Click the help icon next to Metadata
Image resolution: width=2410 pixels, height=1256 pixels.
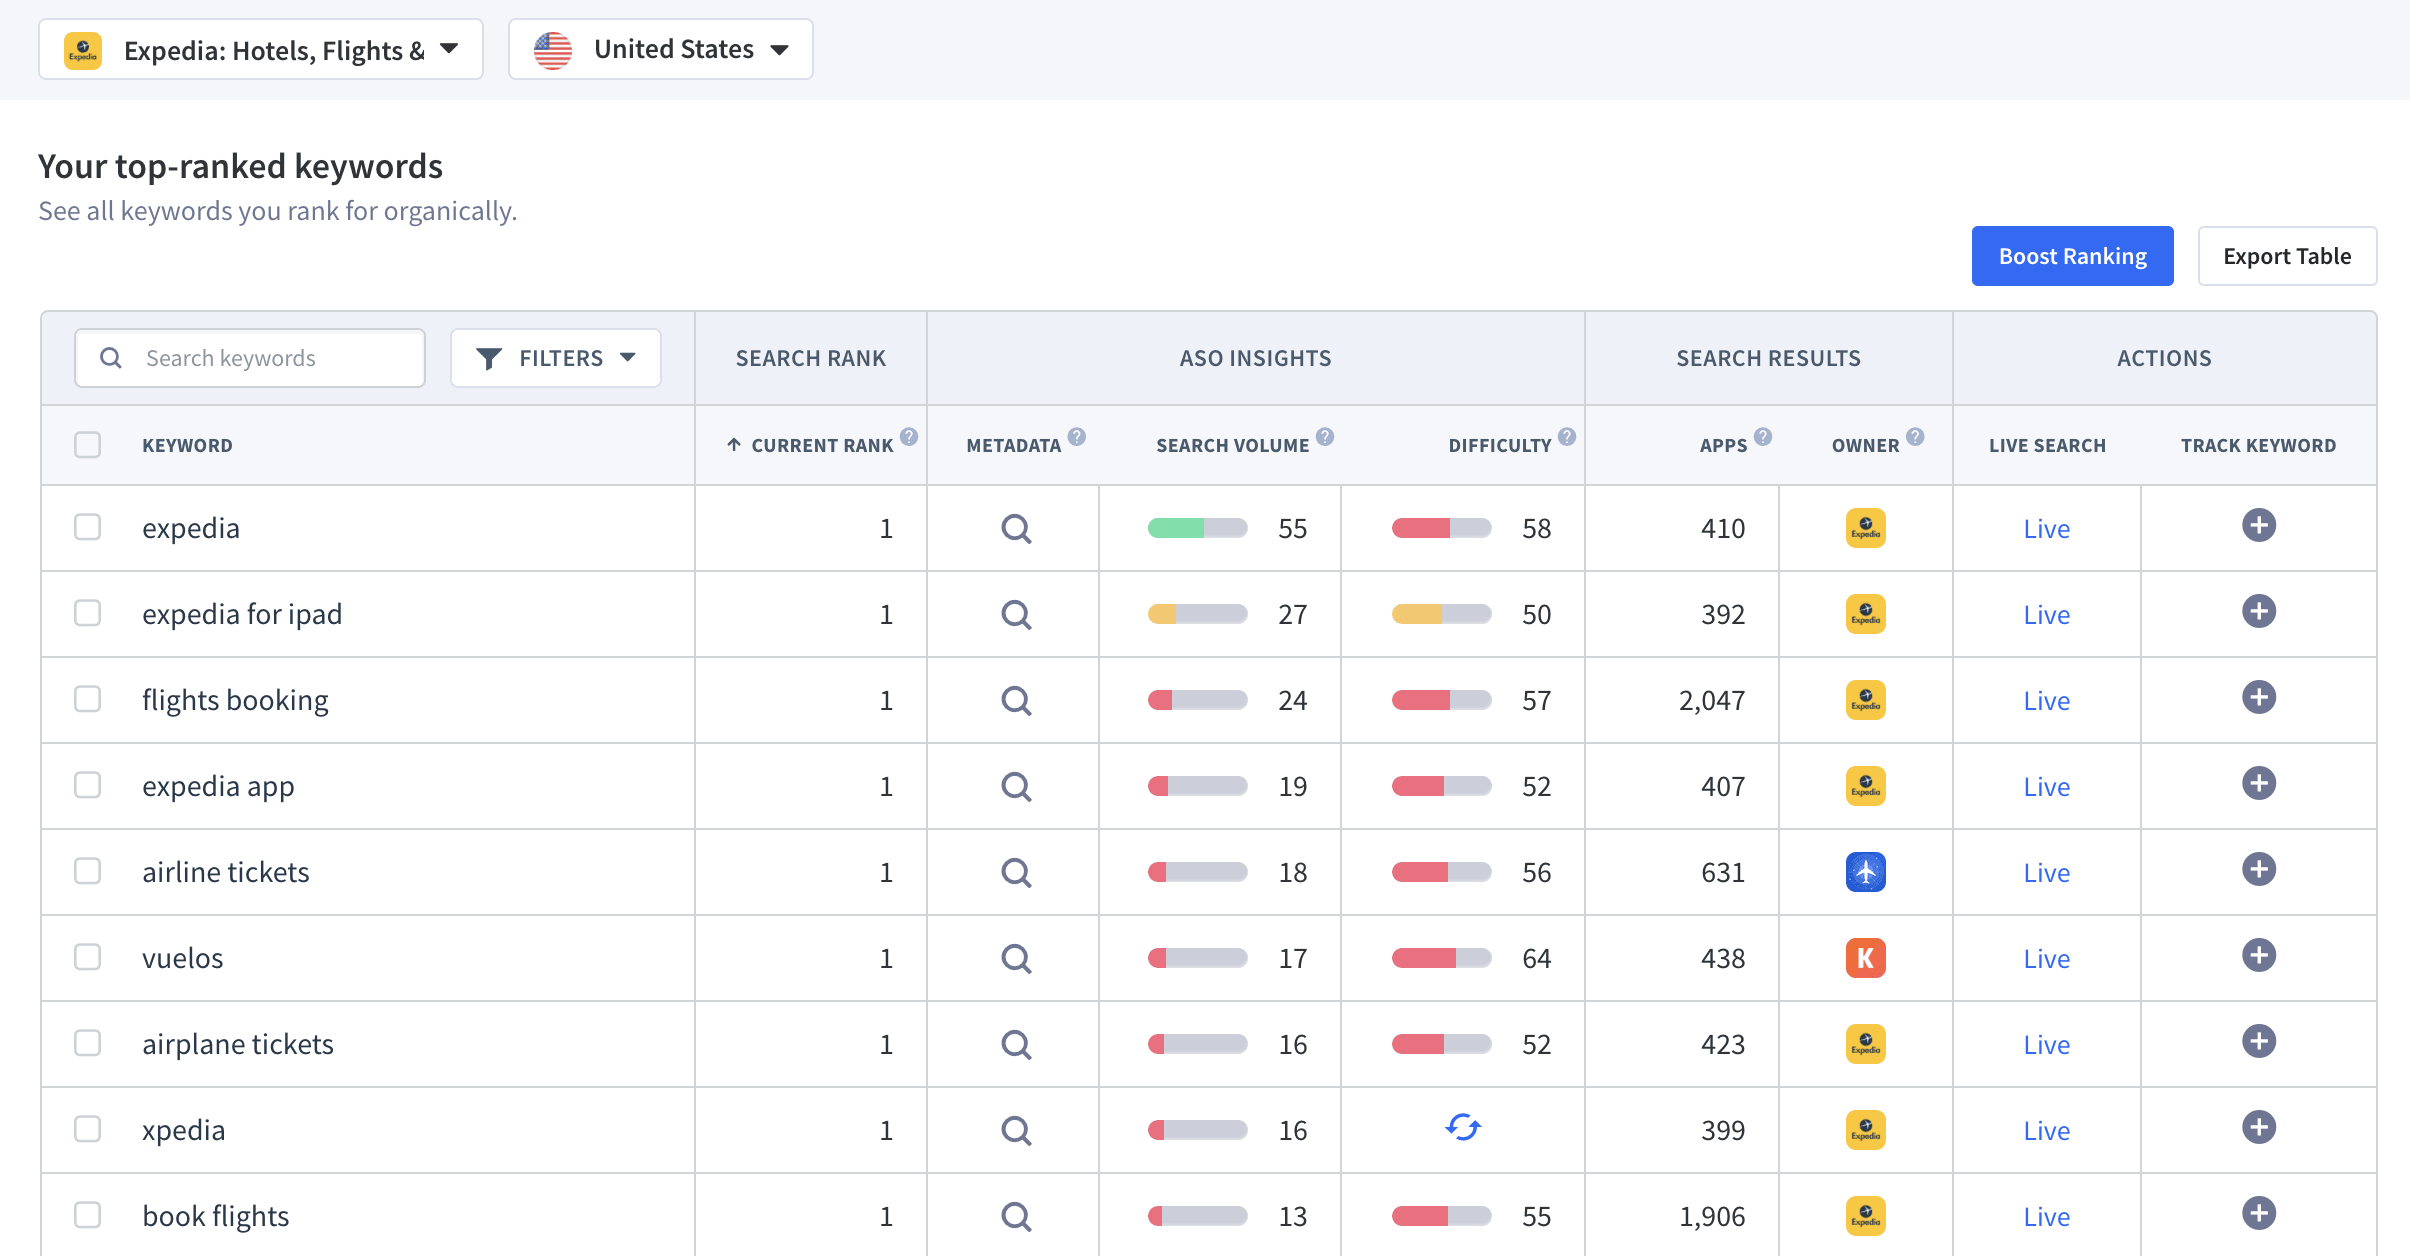pyautogui.click(x=1077, y=436)
